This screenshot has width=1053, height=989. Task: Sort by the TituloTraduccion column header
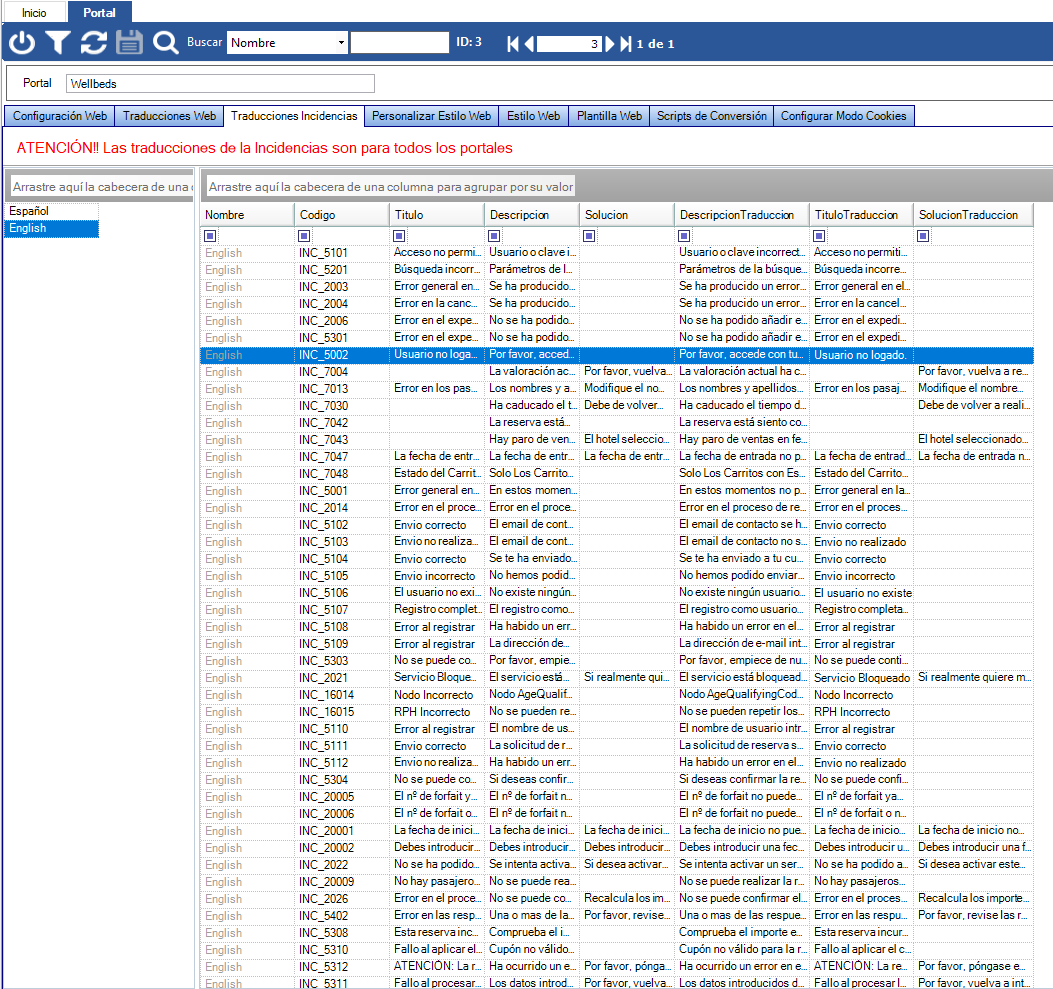[x=861, y=215]
